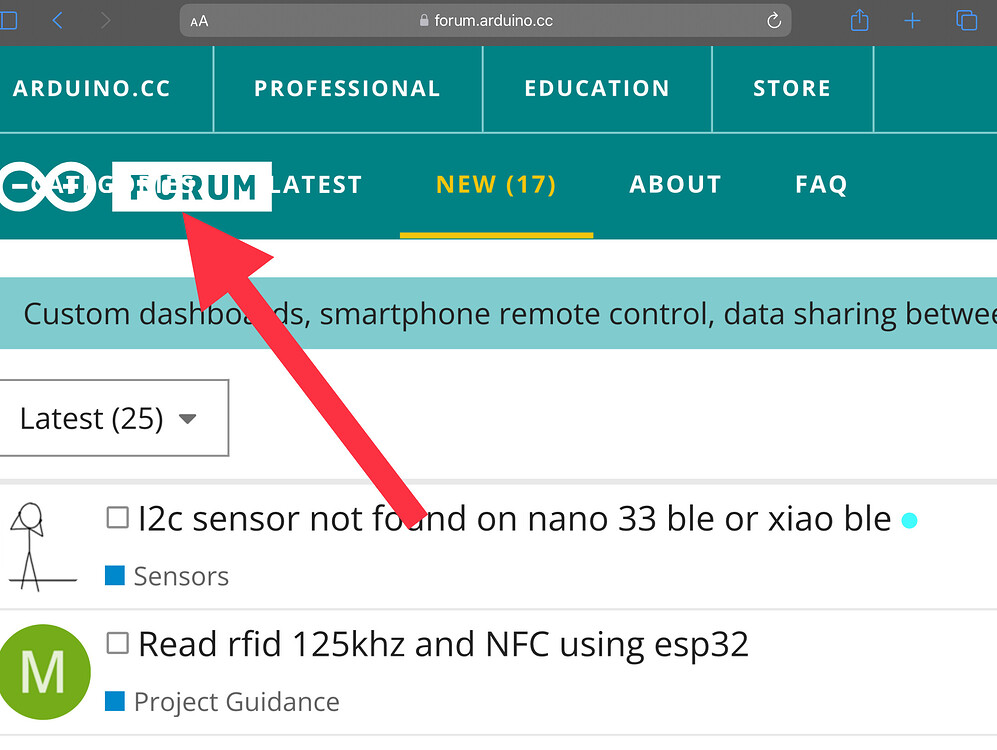Reload page using the refresh icon
Image resolution: width=997 pixels, height=750 pixels.
pyautogui.click(x=773, y=21)
